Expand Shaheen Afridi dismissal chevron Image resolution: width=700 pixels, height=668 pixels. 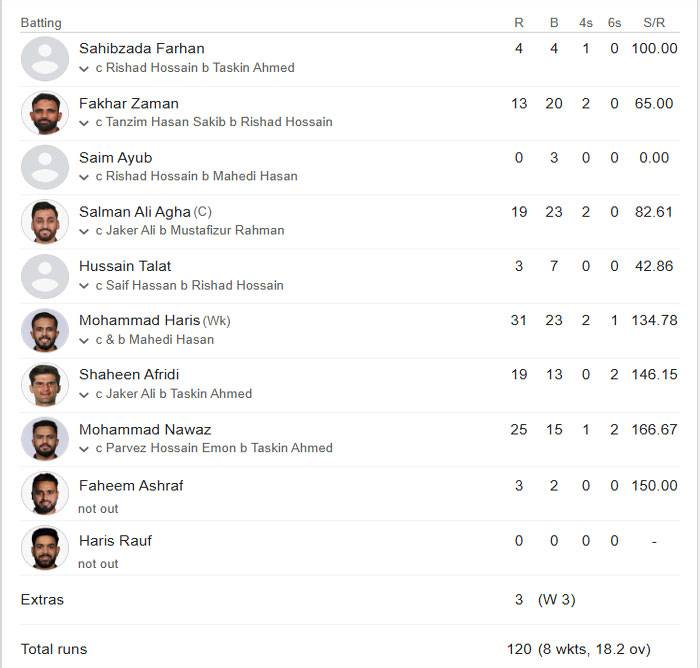[83, 394]
